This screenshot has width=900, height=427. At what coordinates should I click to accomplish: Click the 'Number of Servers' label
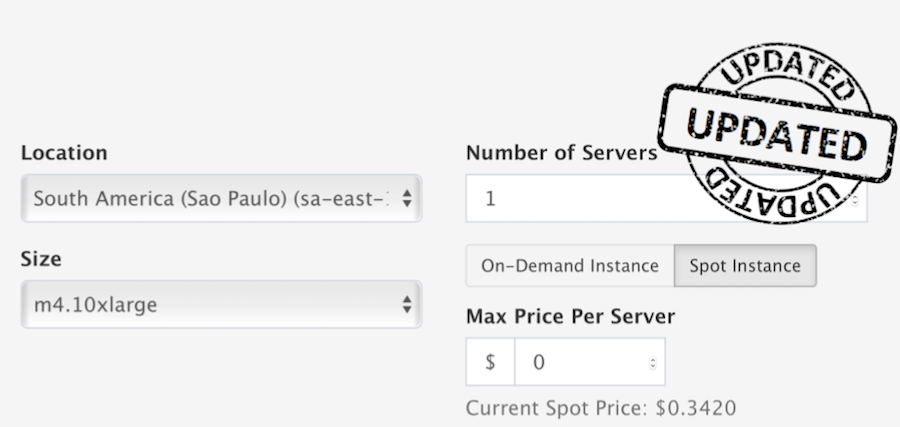(562, 153)
